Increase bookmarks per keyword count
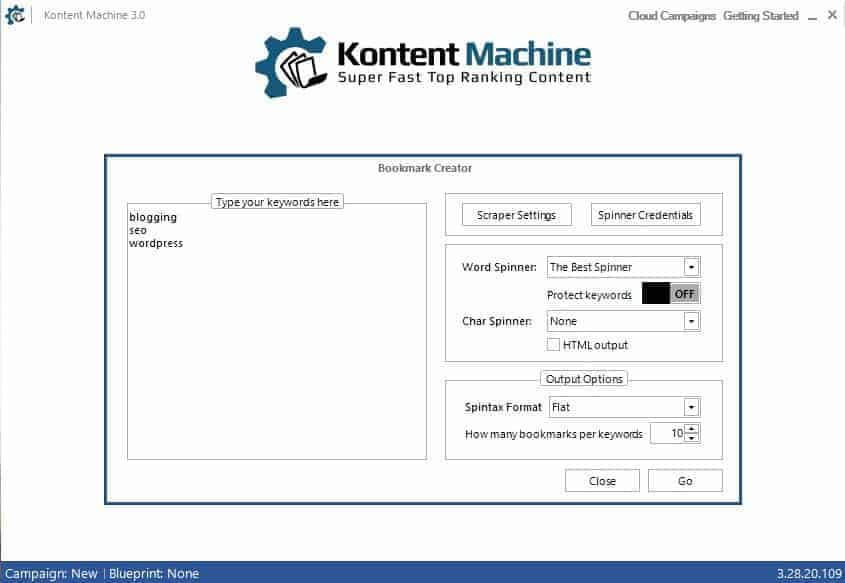 692,428
